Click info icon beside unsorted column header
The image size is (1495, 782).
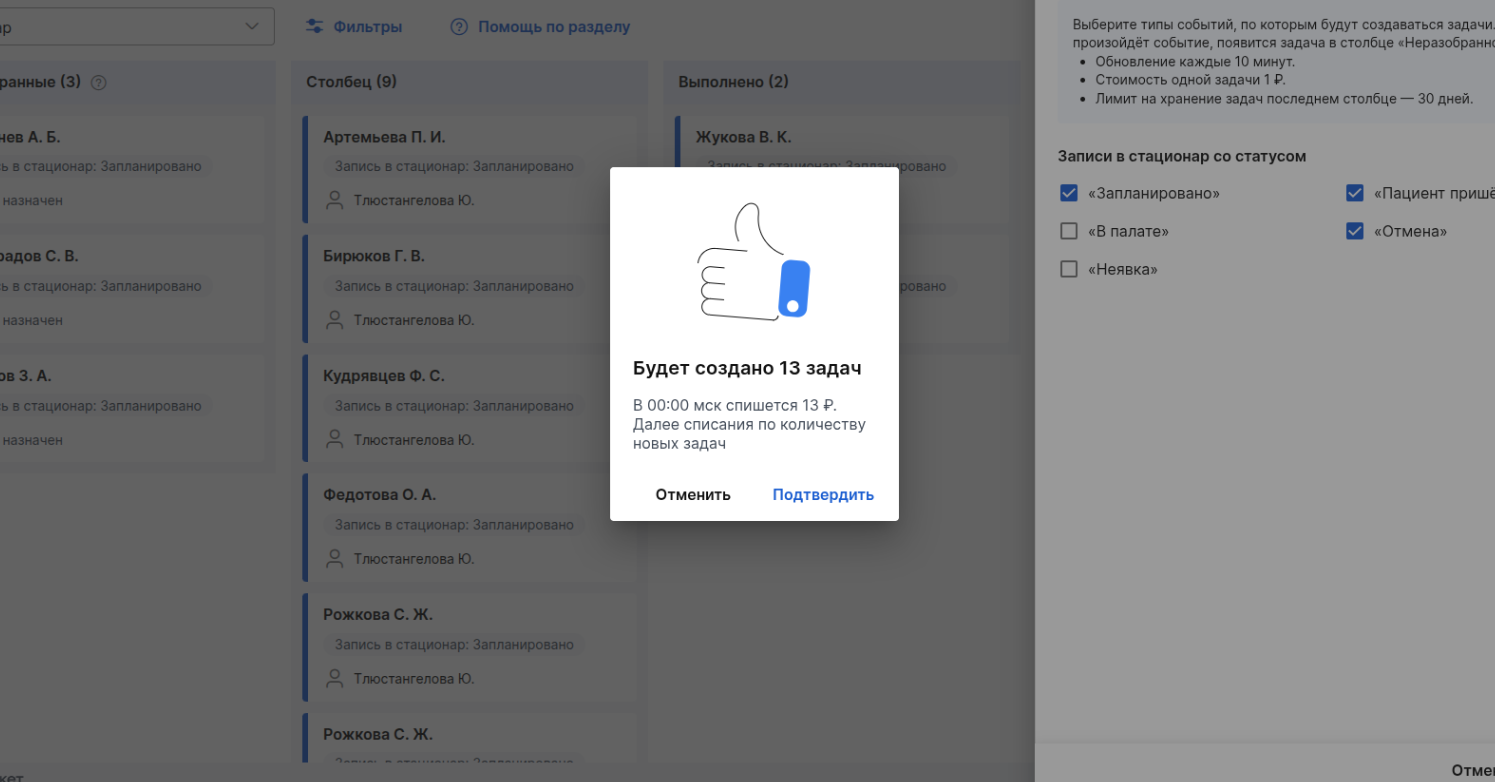pos(98,83)
